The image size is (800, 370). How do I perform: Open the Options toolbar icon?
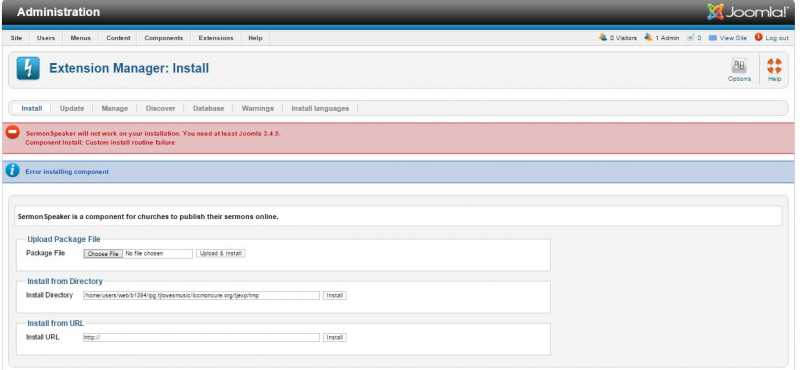click(739, 70)
